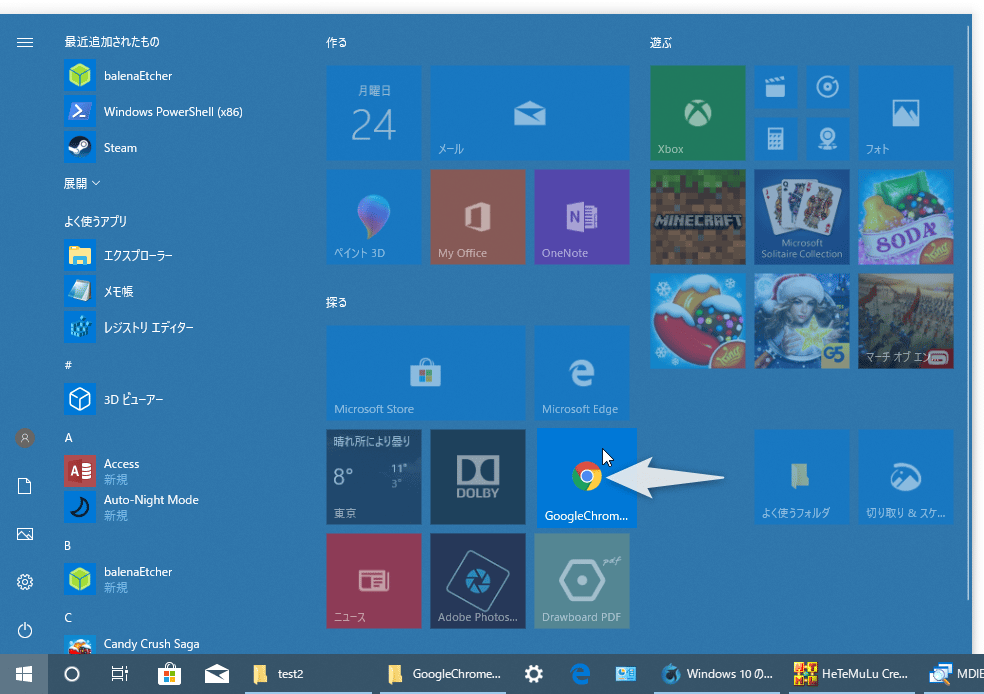Viewport: 984px width, 694px height.
Task: Open the Google Chrome tile
Action: pos(586,478)
